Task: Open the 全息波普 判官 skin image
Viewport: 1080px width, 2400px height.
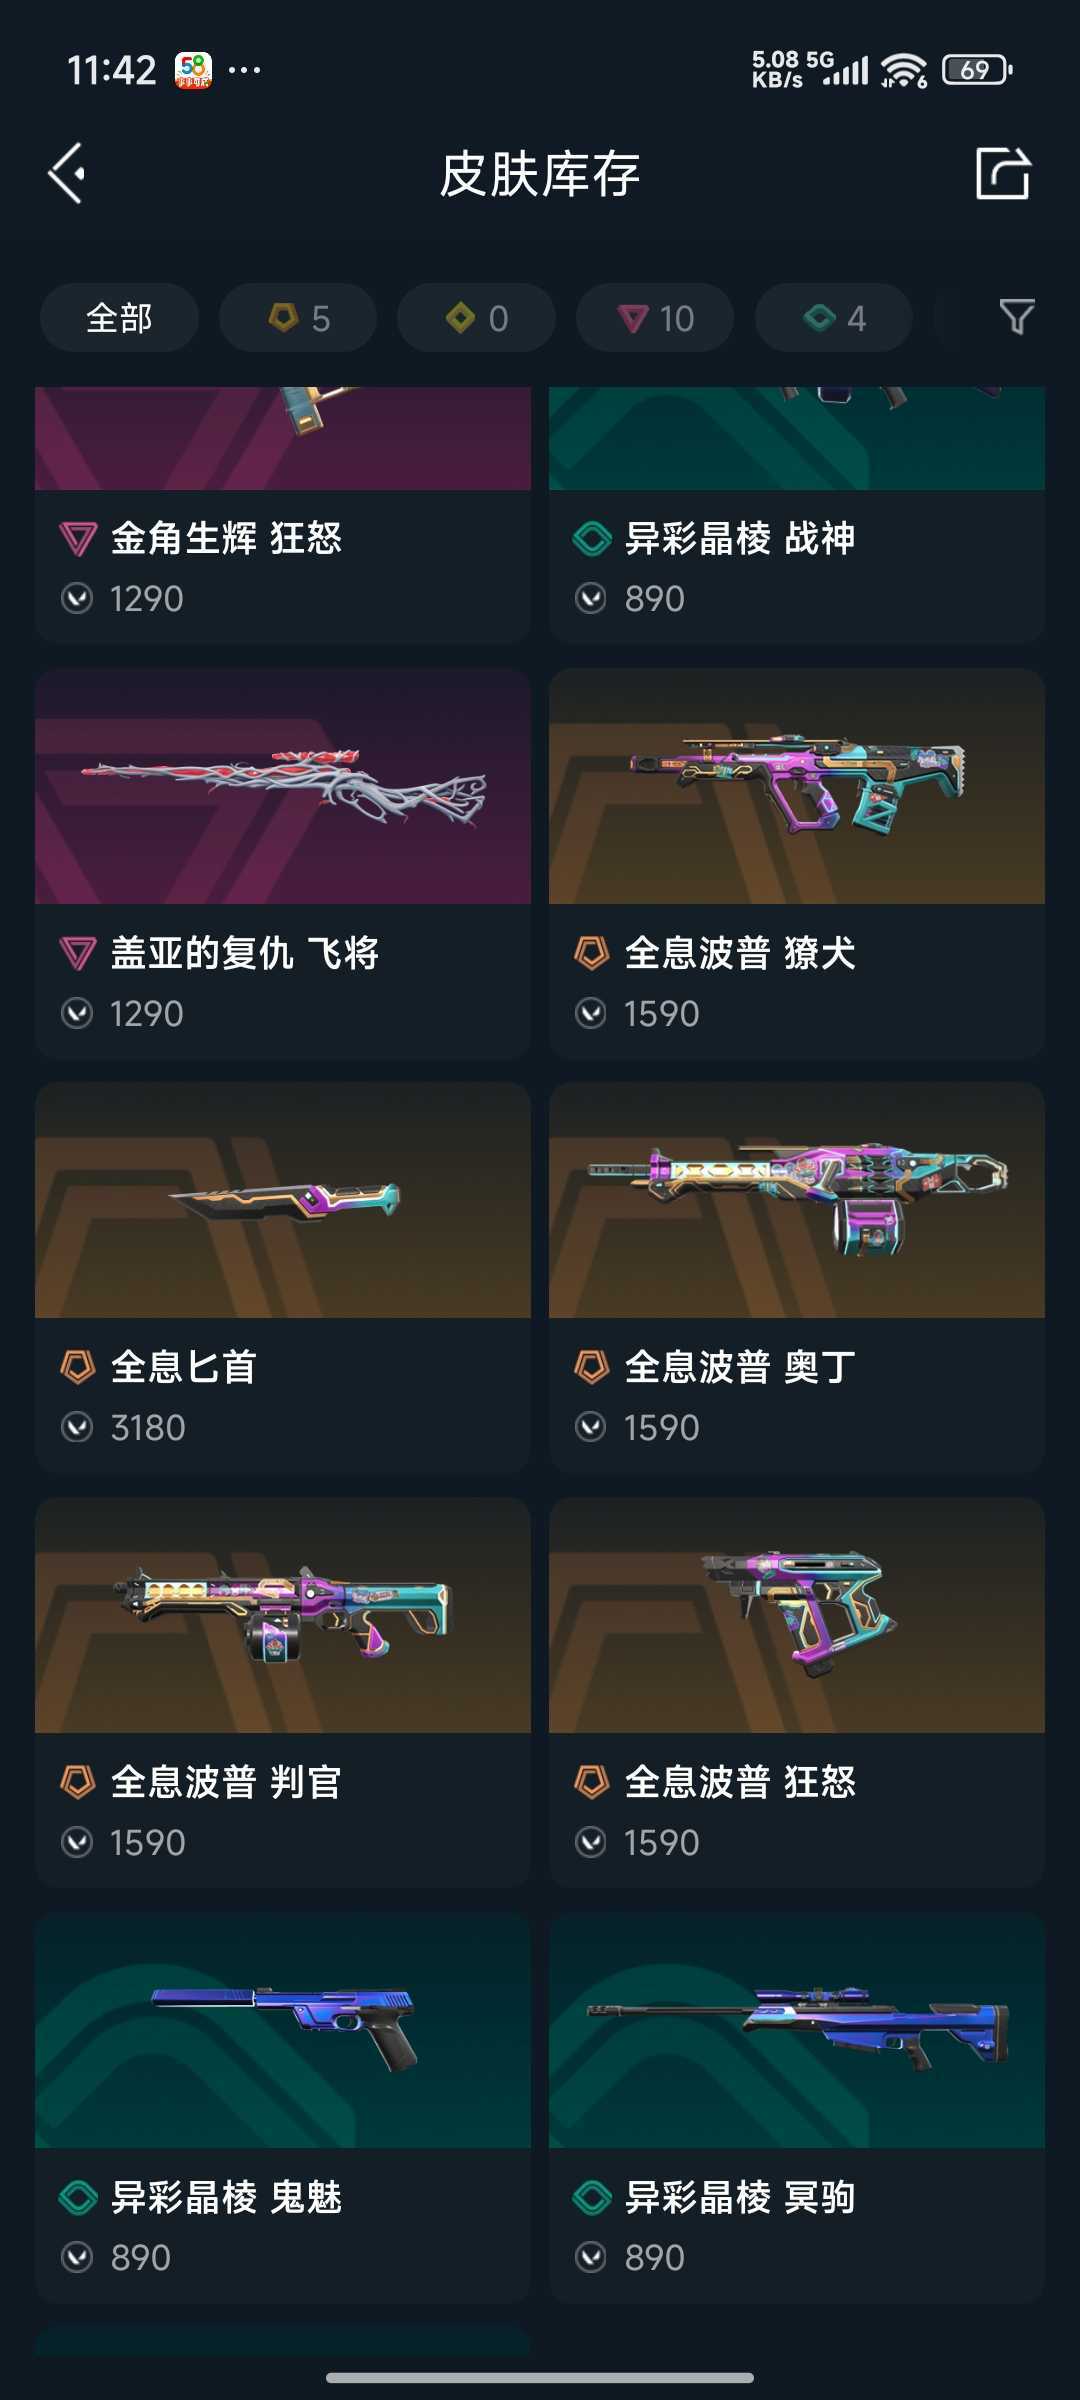Action: coord(283,1615)
